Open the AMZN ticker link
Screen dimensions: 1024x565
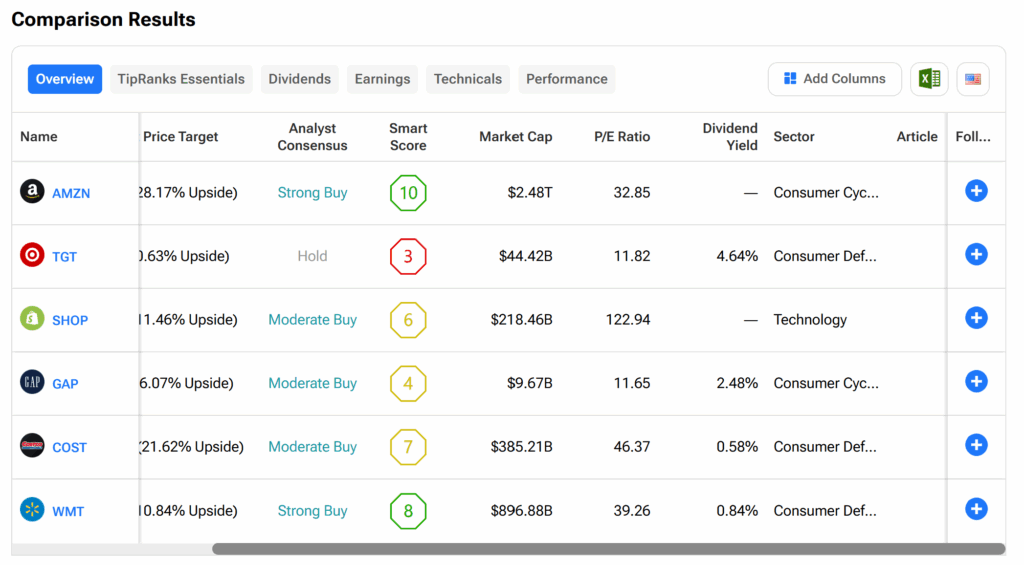click(71, 193)
